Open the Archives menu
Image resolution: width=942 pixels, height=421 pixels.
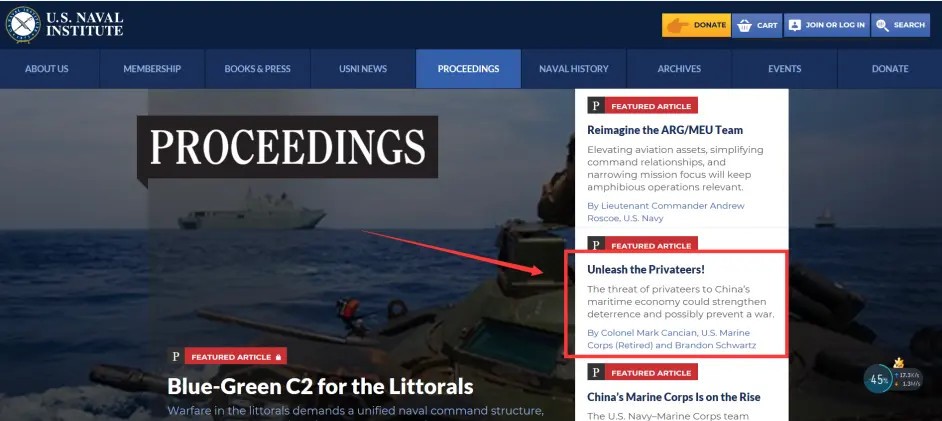click(679, 69)
